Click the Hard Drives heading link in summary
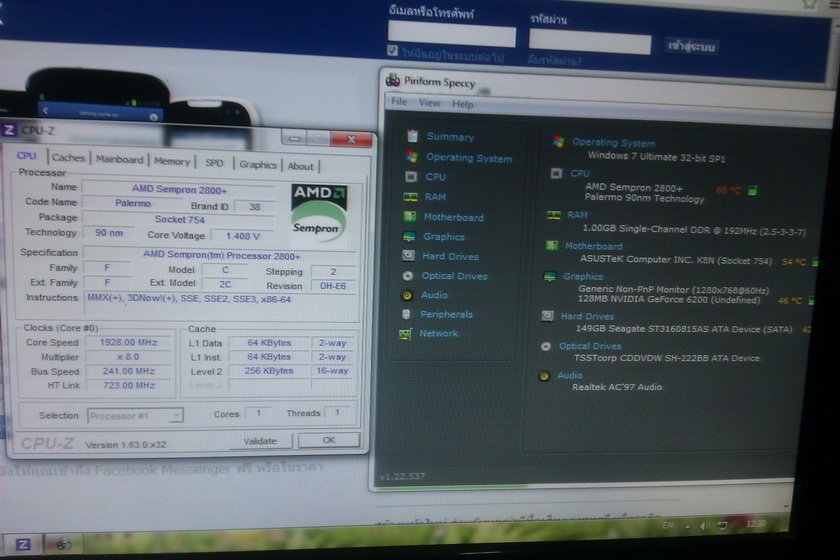This screenshot has height=560, width=840. coord(587,316)
